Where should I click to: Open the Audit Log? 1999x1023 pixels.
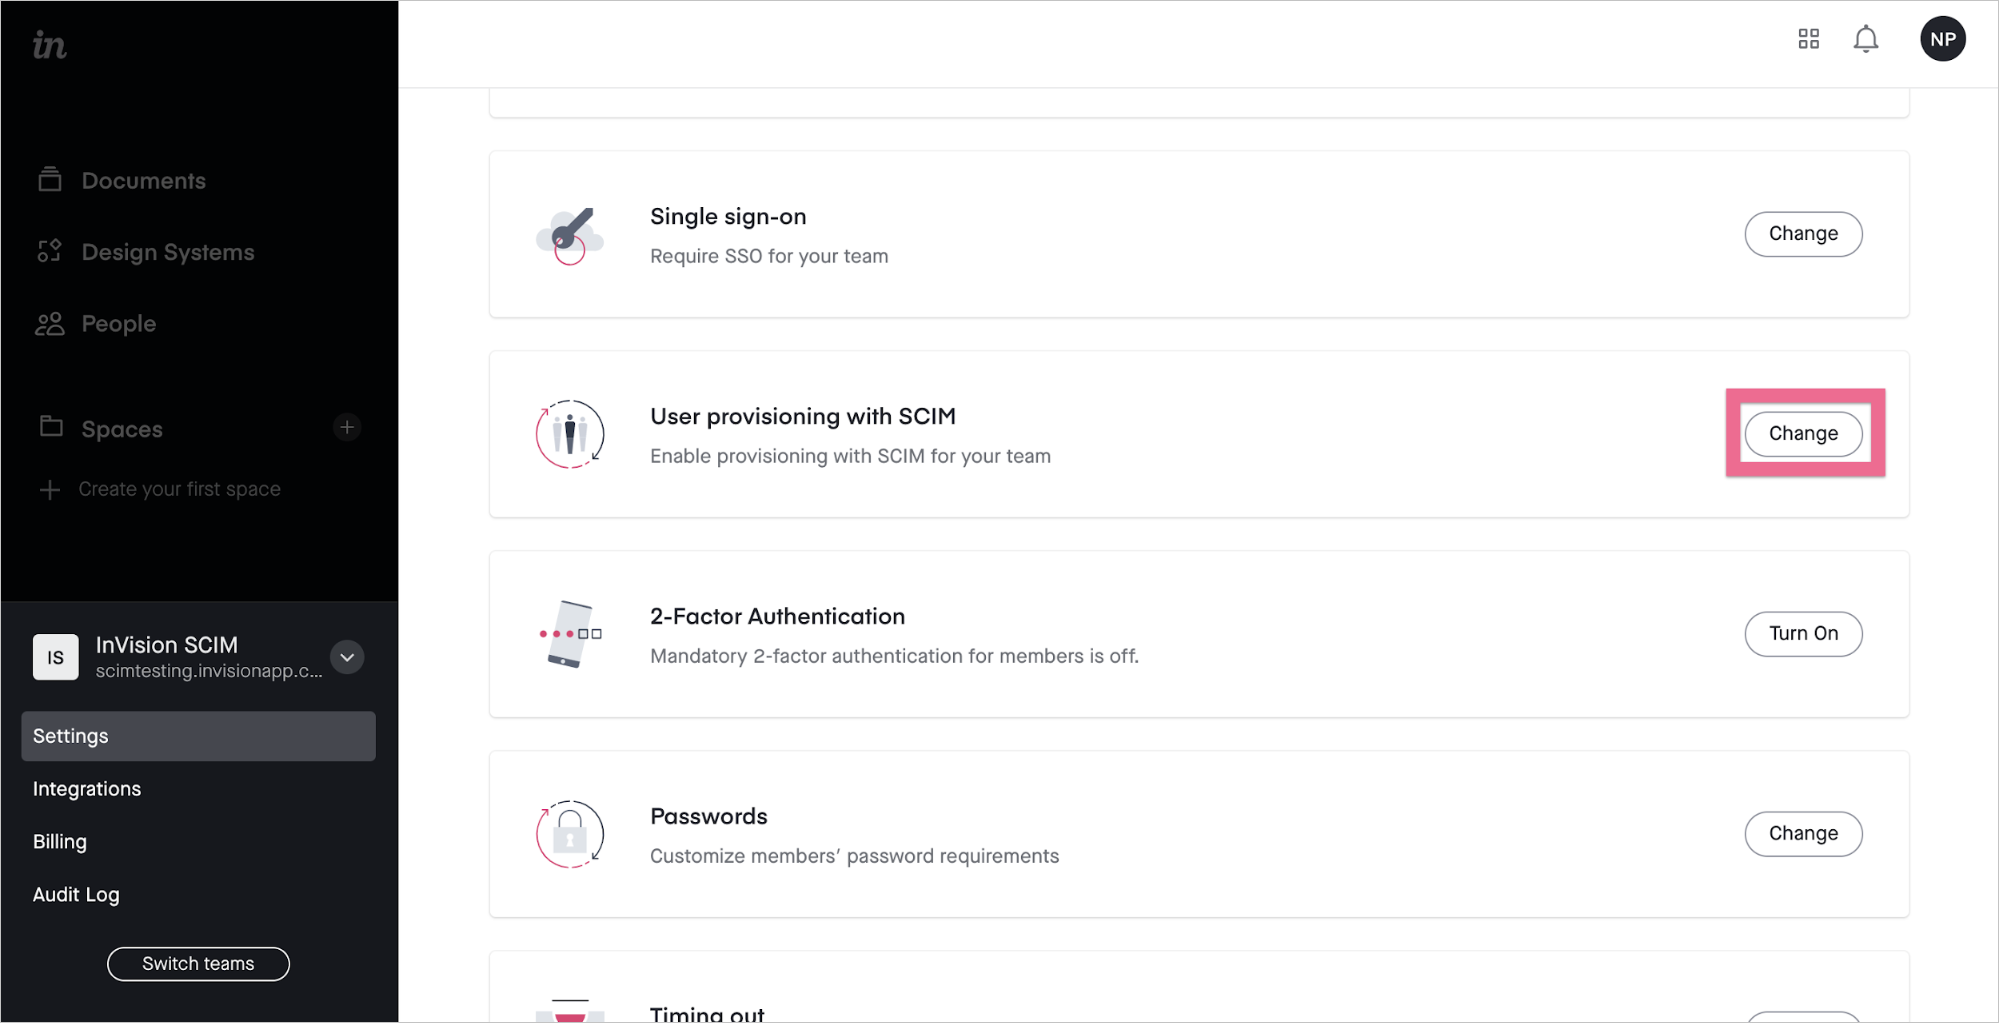tap(76, 894)
